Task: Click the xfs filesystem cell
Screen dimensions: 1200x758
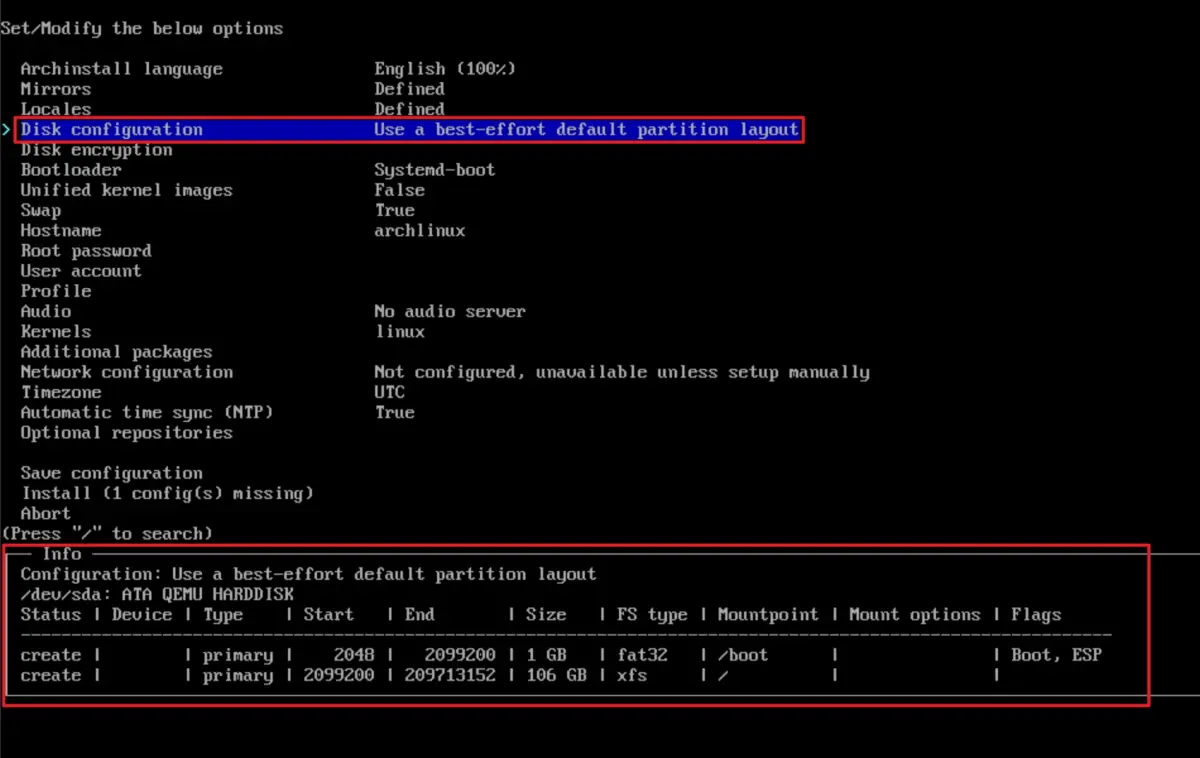Action: point(631,675)
